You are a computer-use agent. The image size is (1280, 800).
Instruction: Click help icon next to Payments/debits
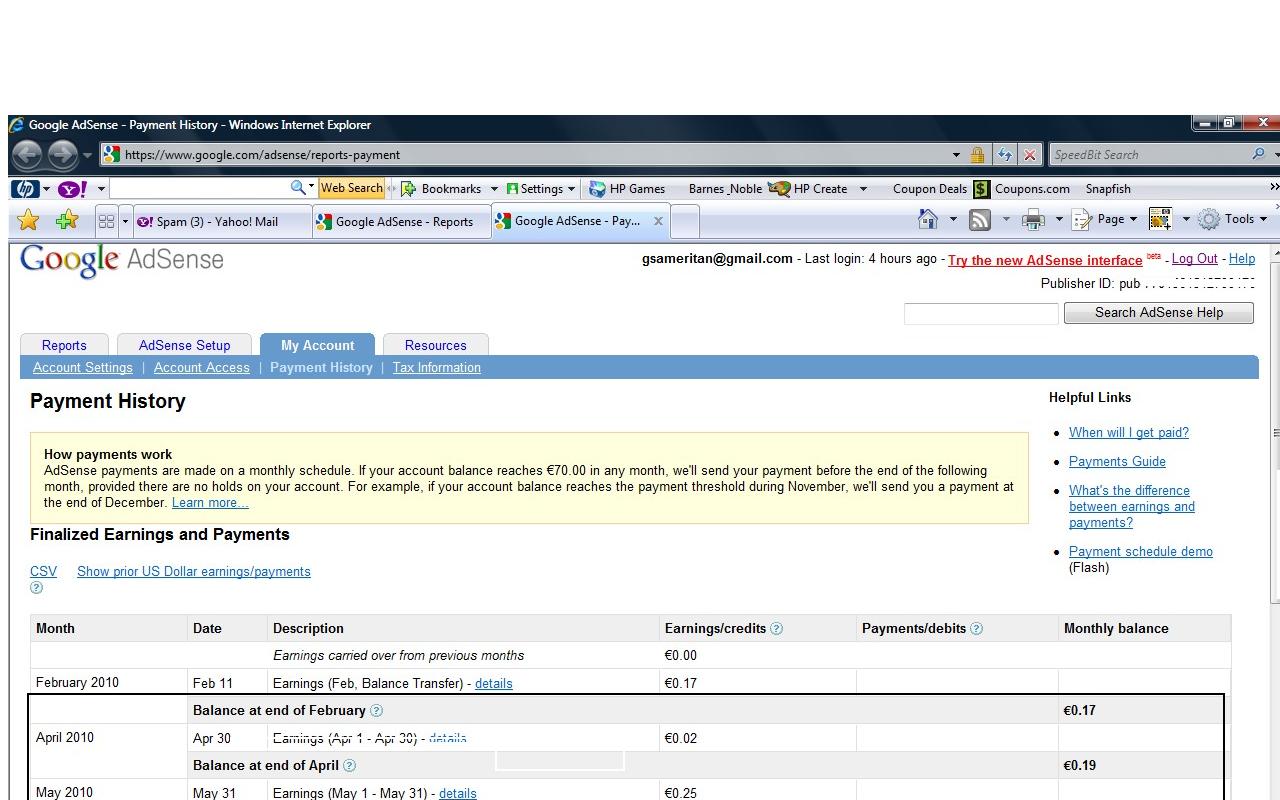tap(977, 629)
